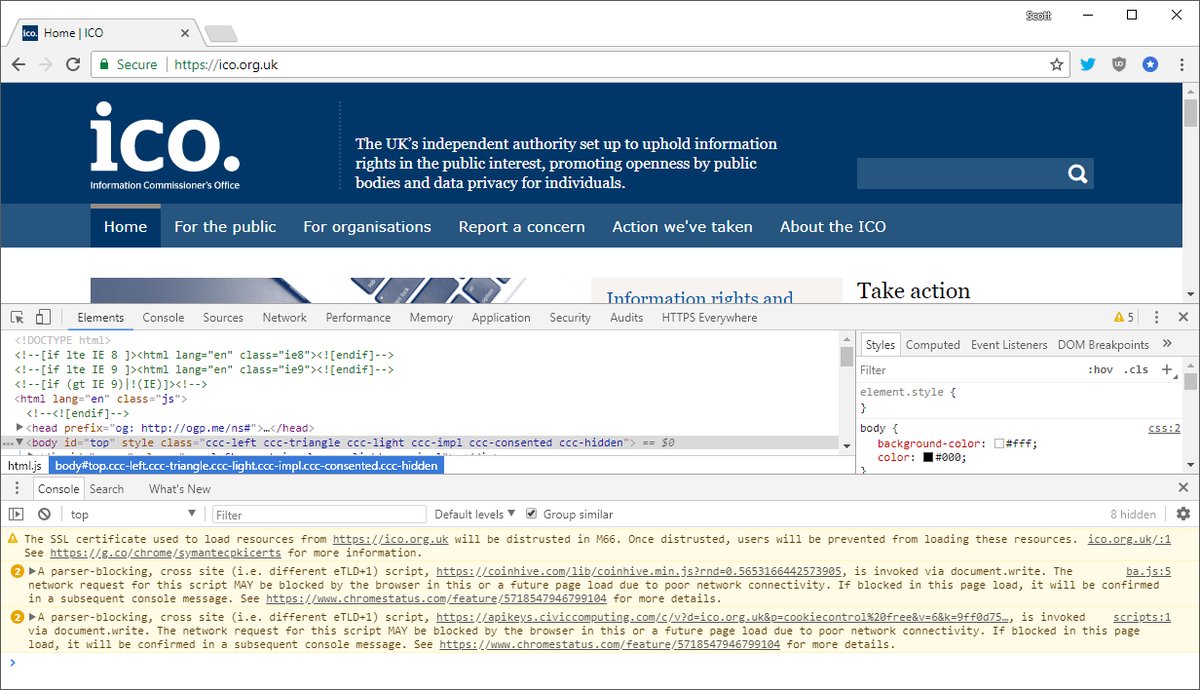This screenshot has width=1200, height=690.
Task: Click the ICO website search box
Action: [x=959, y=173]
